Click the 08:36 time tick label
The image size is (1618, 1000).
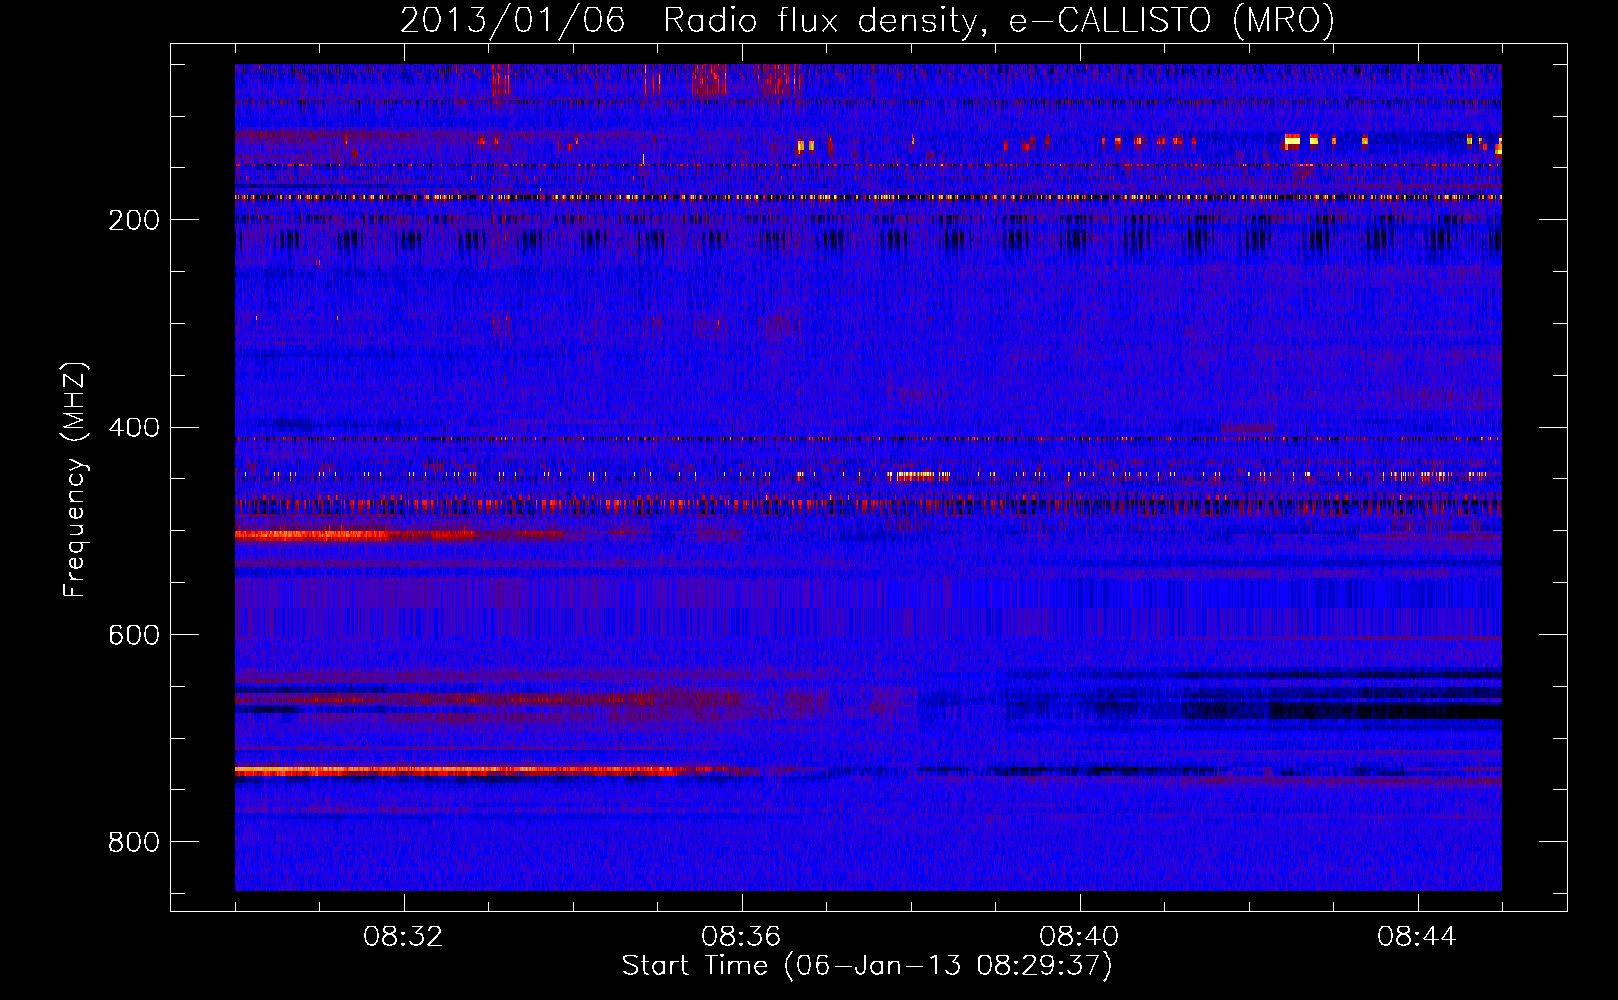[x=741, y=937]
